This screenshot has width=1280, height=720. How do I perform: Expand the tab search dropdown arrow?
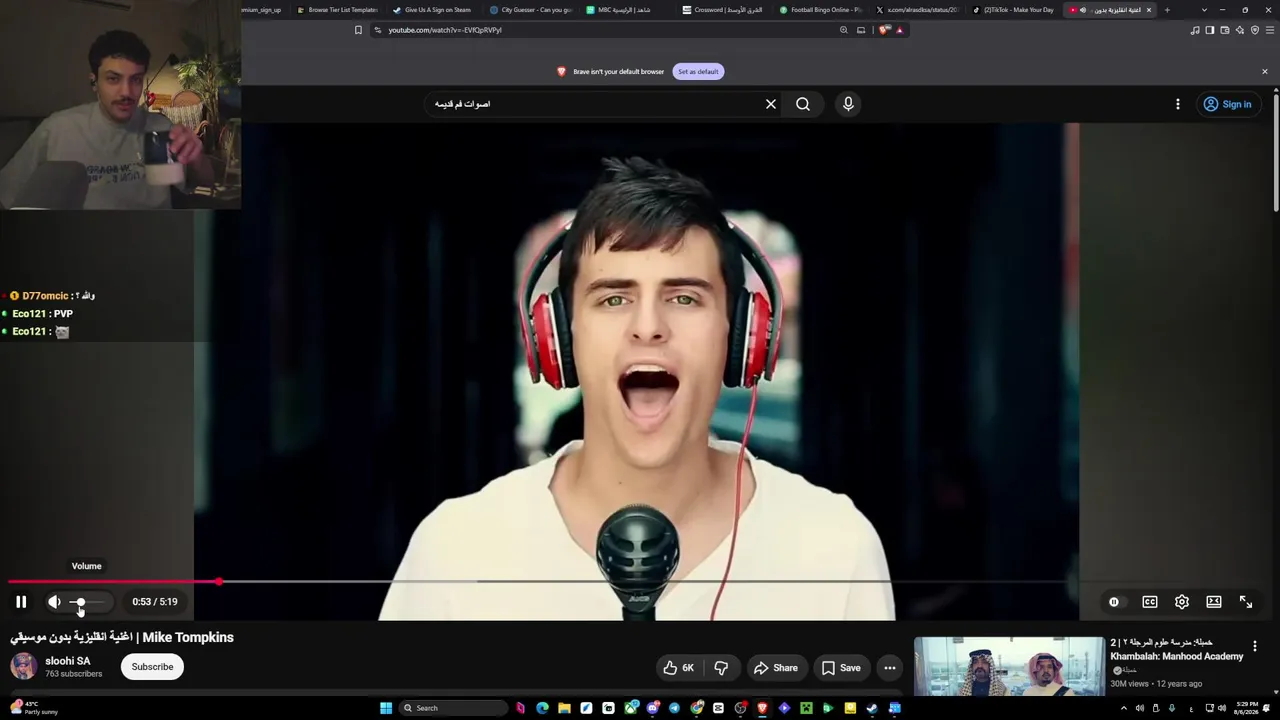[x=1204, y=10]
